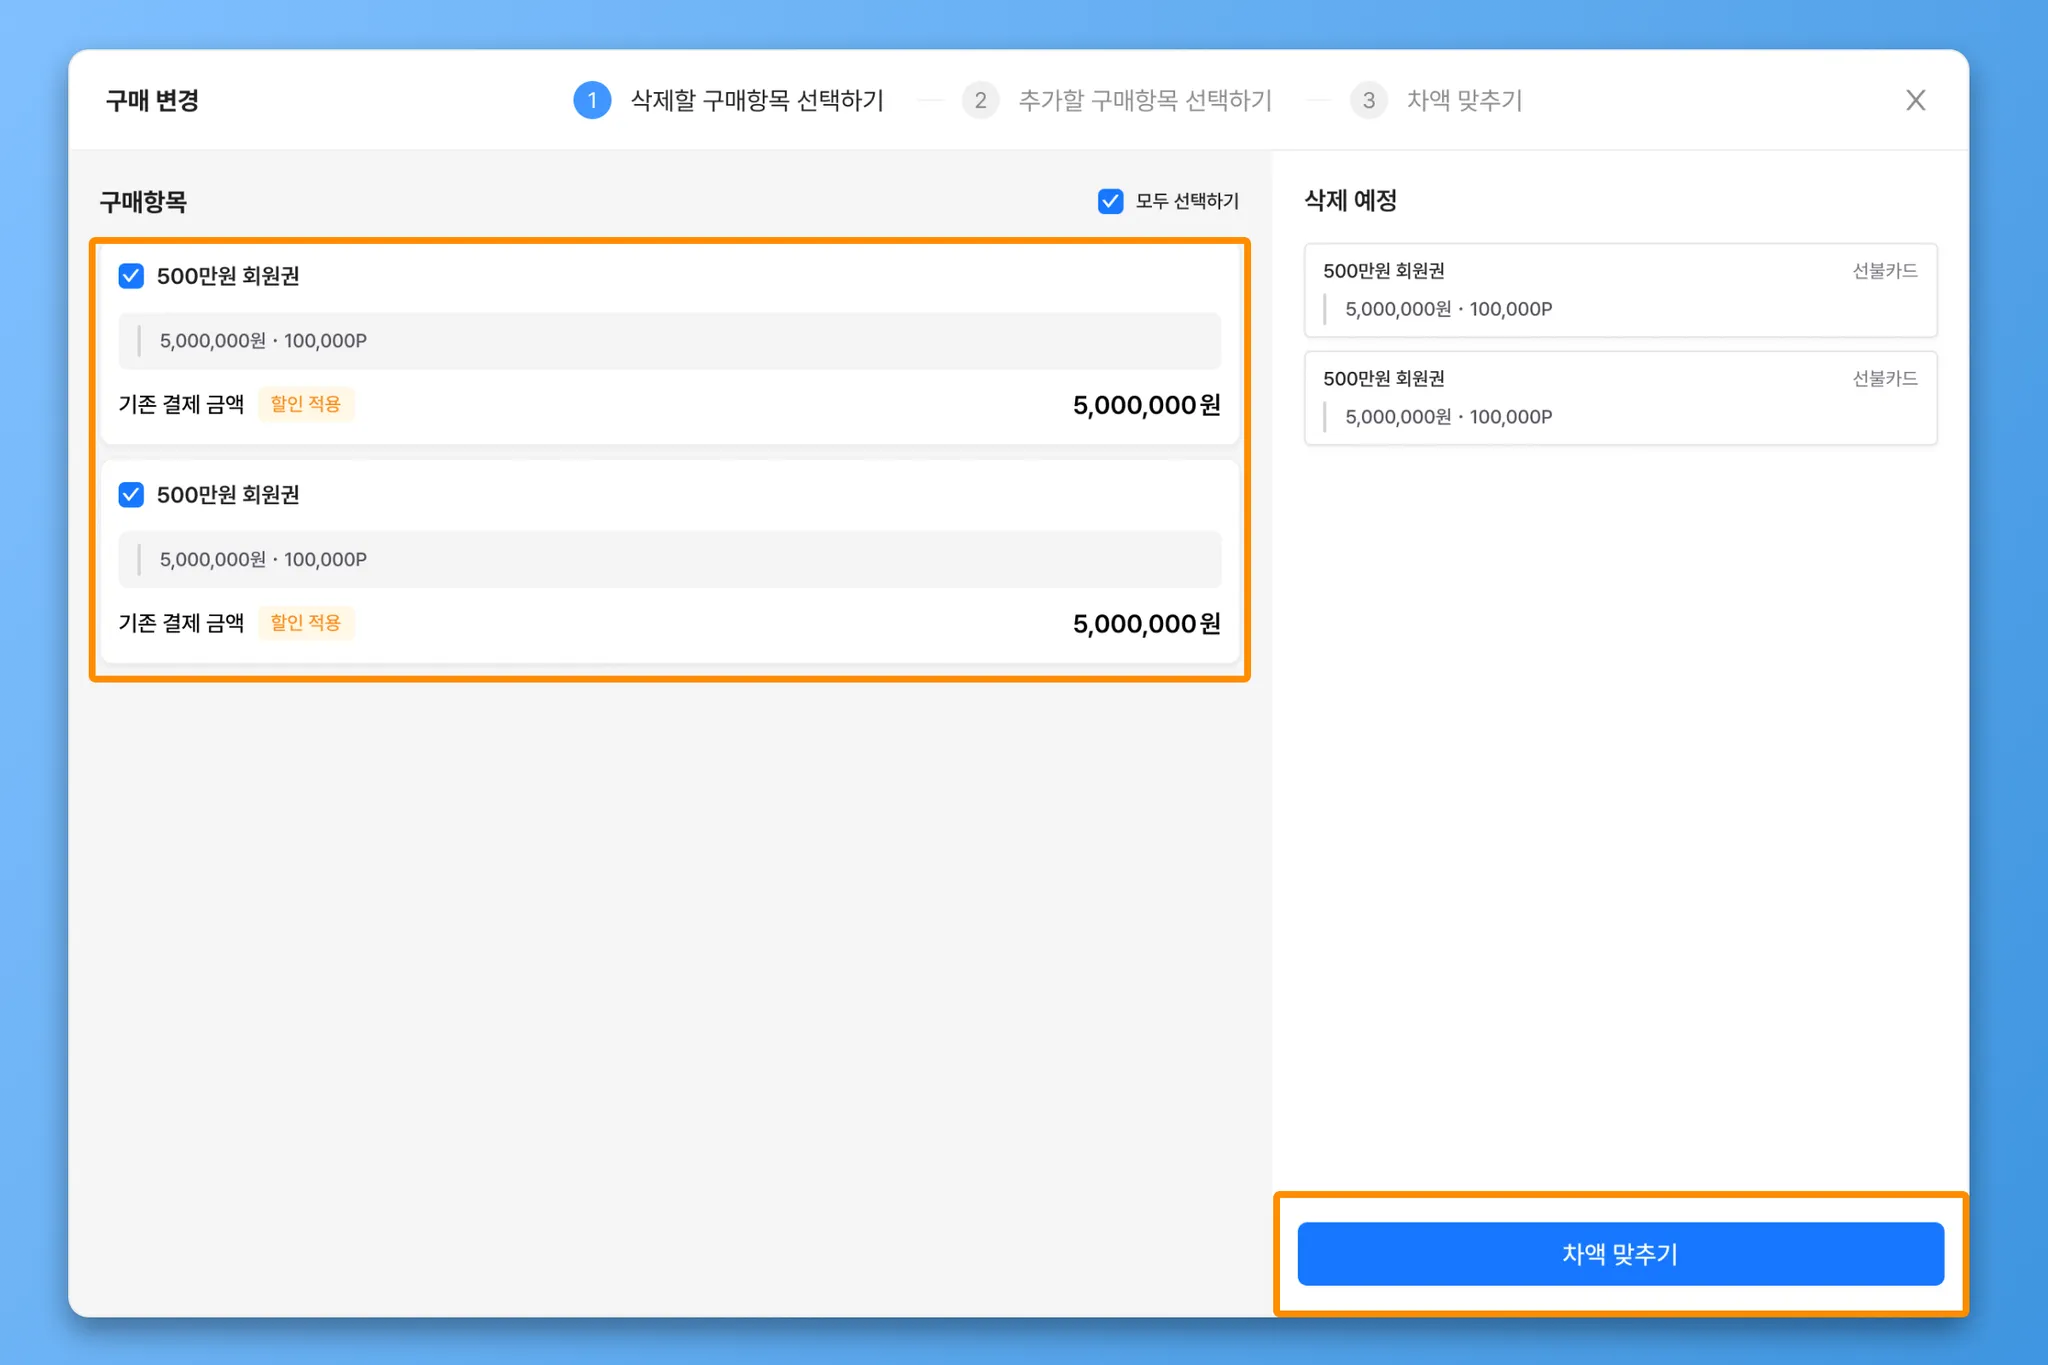
Task: Uncheck the second 500만원 회원권 checkbox
Action: tap(131, 495)
